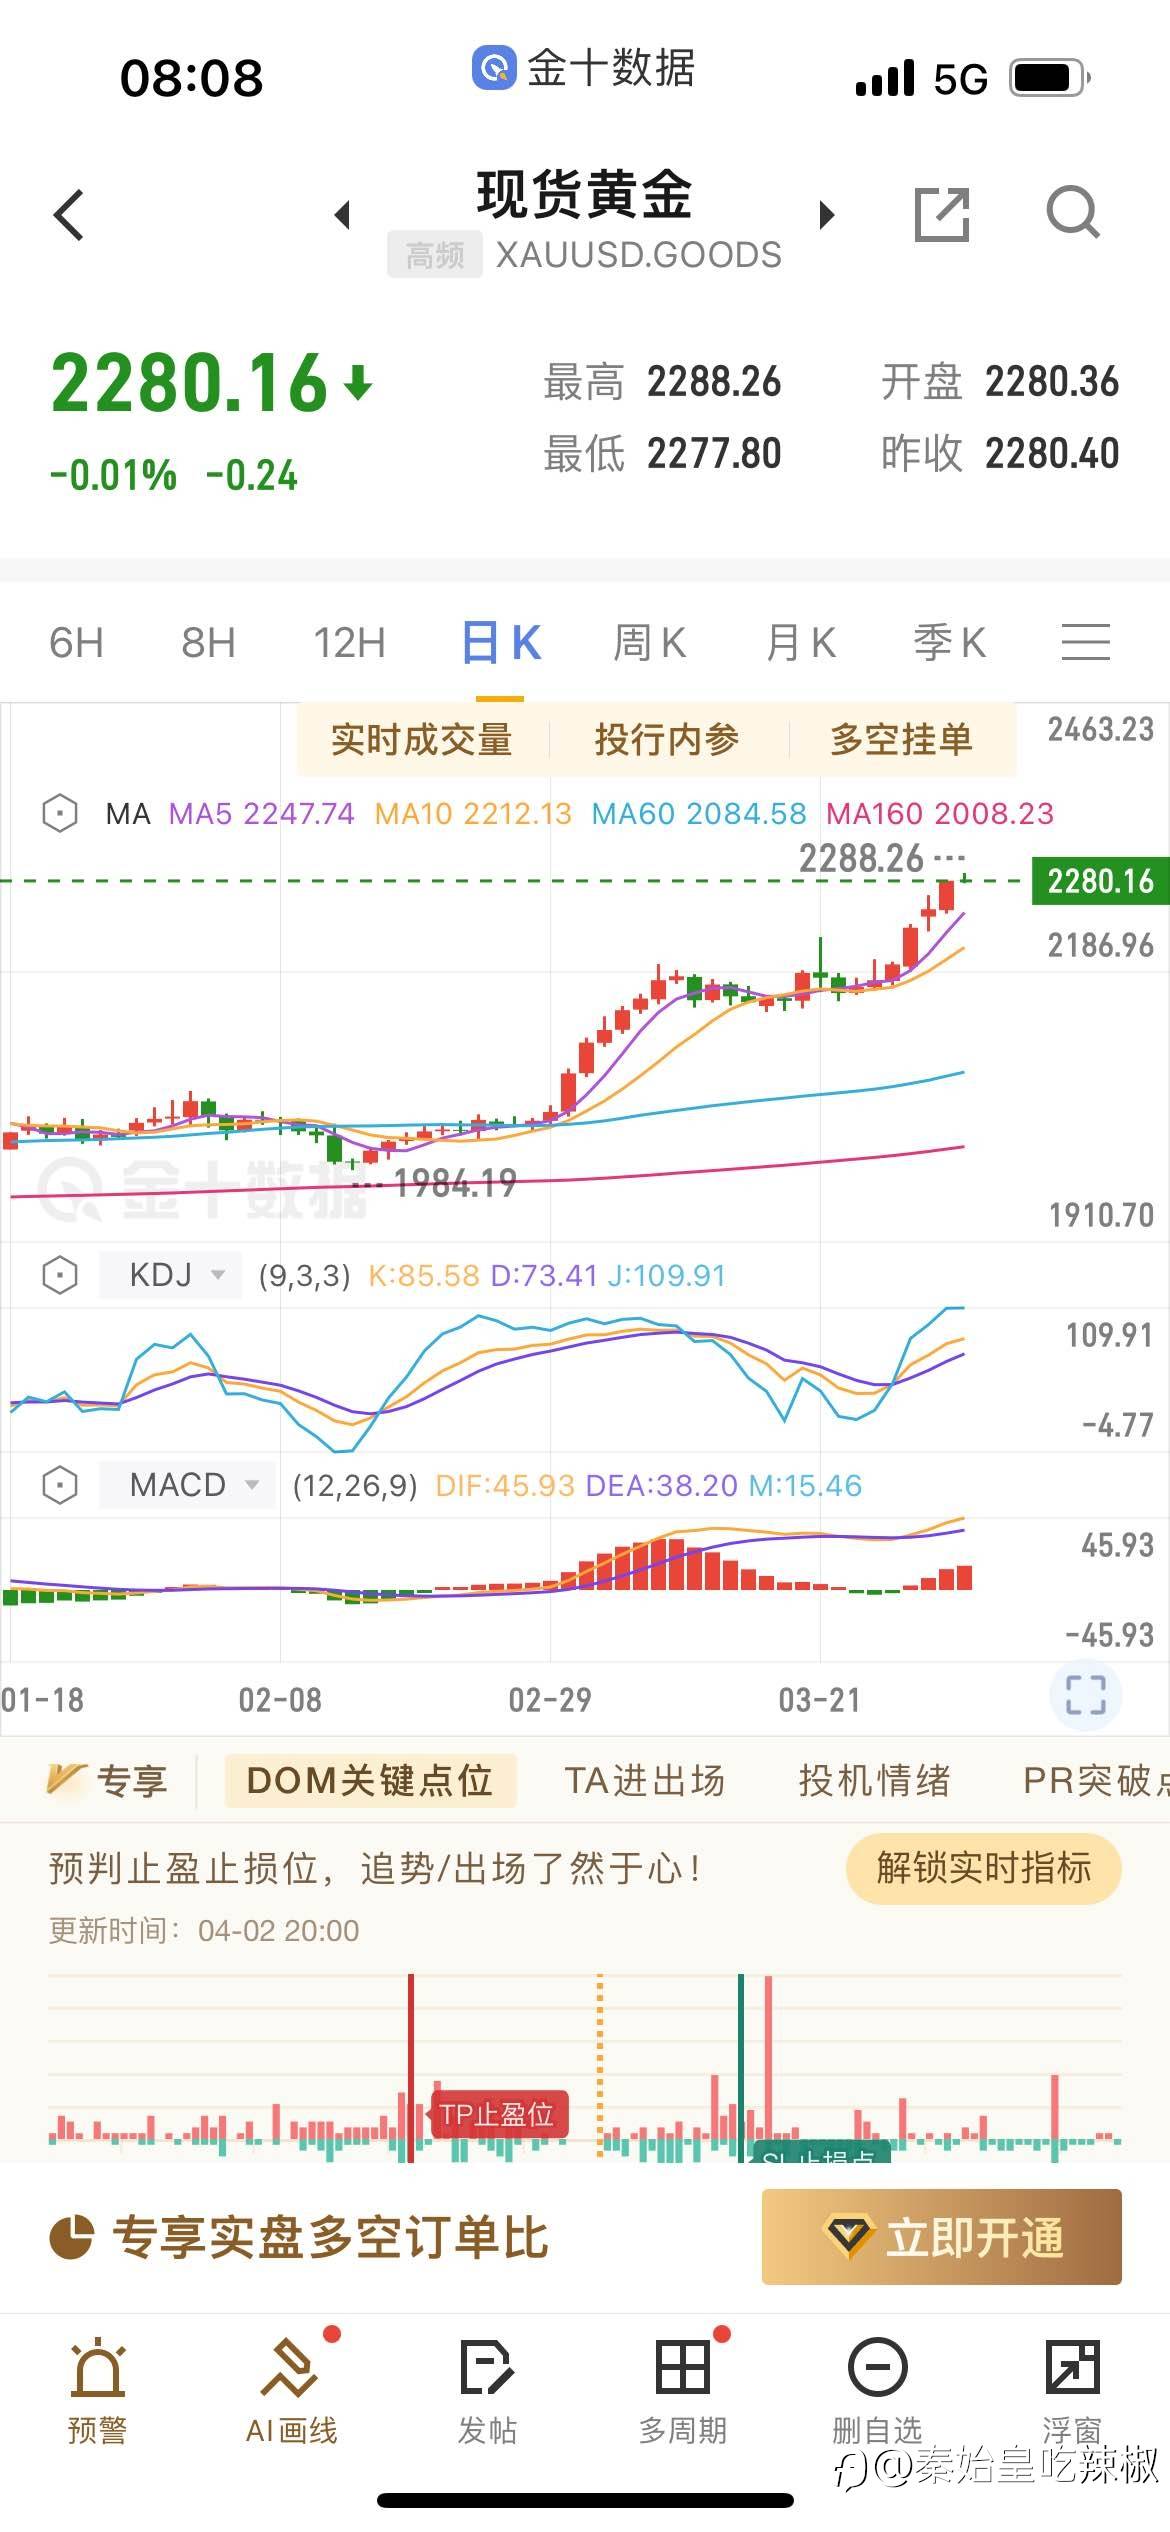Screen dimensions: 1170x2532
Task: Tap the back arrow icon
Action: click(x=68, y=215)
